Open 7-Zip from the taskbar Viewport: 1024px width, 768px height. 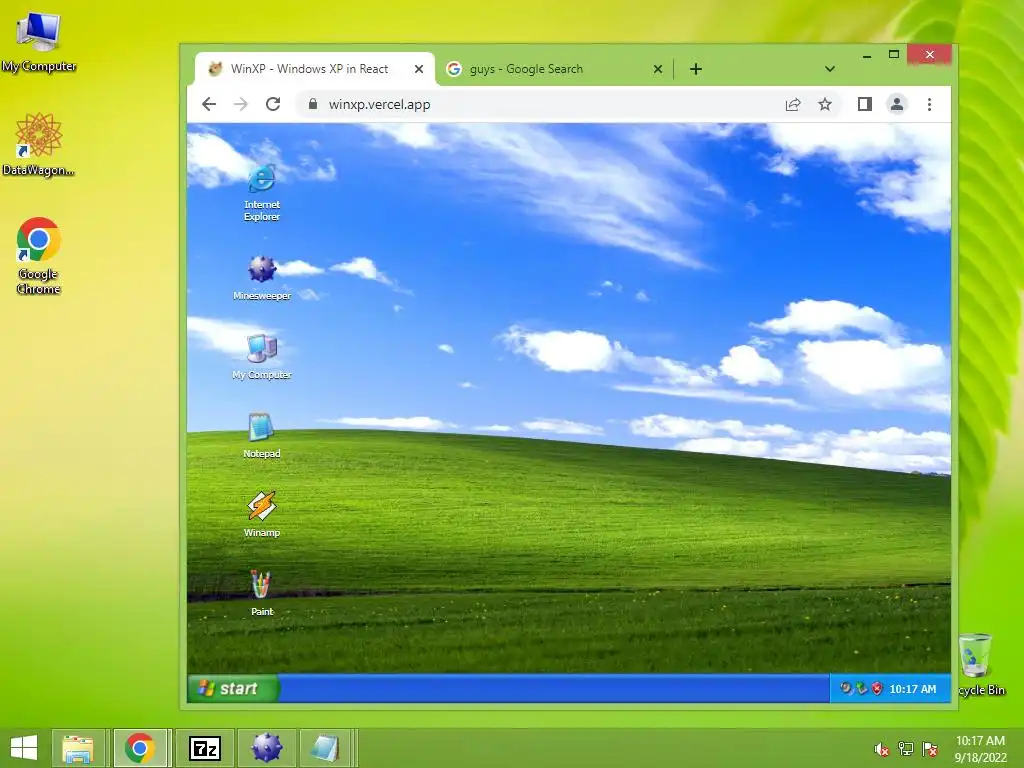pos(205,748)
